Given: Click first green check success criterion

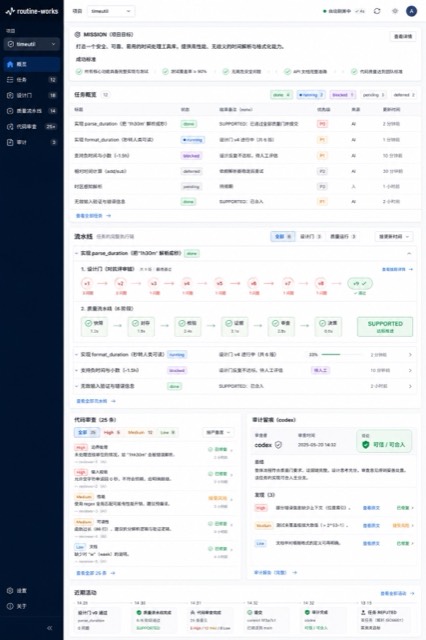Looking at the screenshot, I should point(79,71).
